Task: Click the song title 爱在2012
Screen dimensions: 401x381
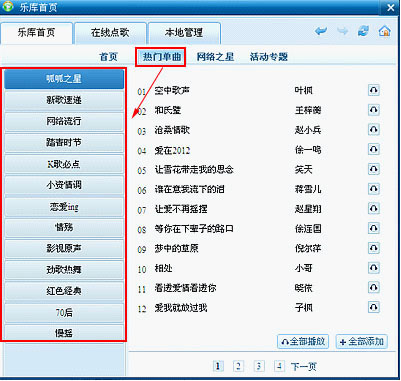Action: (x=172, y=150)
